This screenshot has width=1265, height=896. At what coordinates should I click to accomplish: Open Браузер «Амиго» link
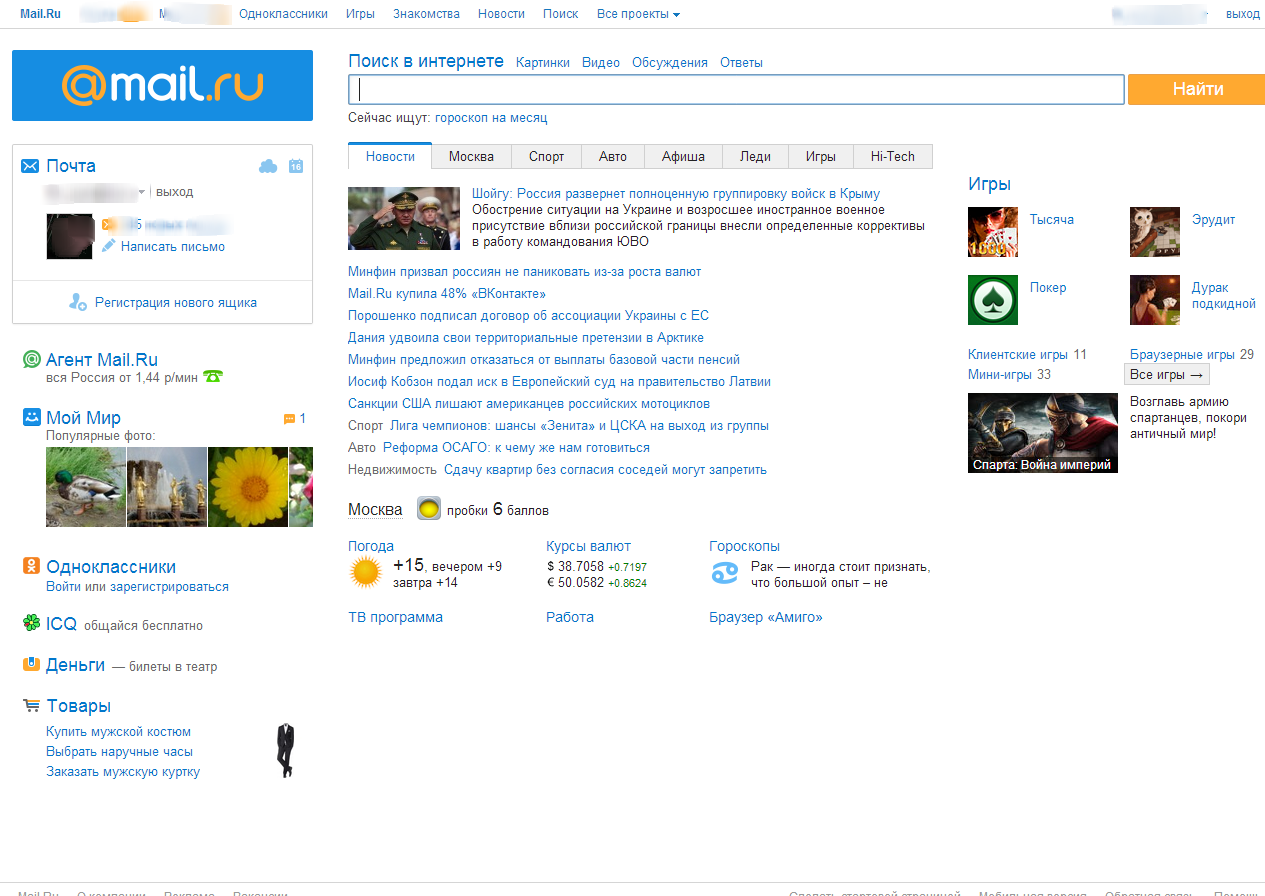[766, 617]
